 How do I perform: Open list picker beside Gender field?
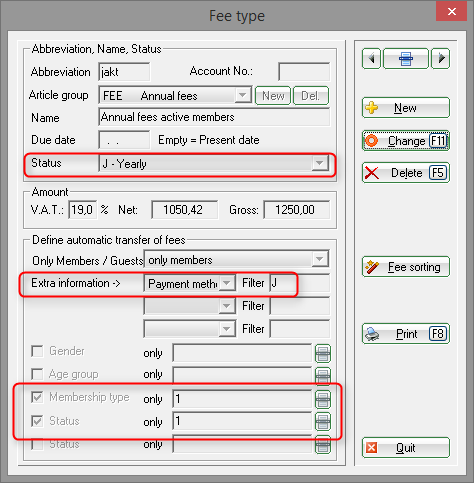click(323, 353)
